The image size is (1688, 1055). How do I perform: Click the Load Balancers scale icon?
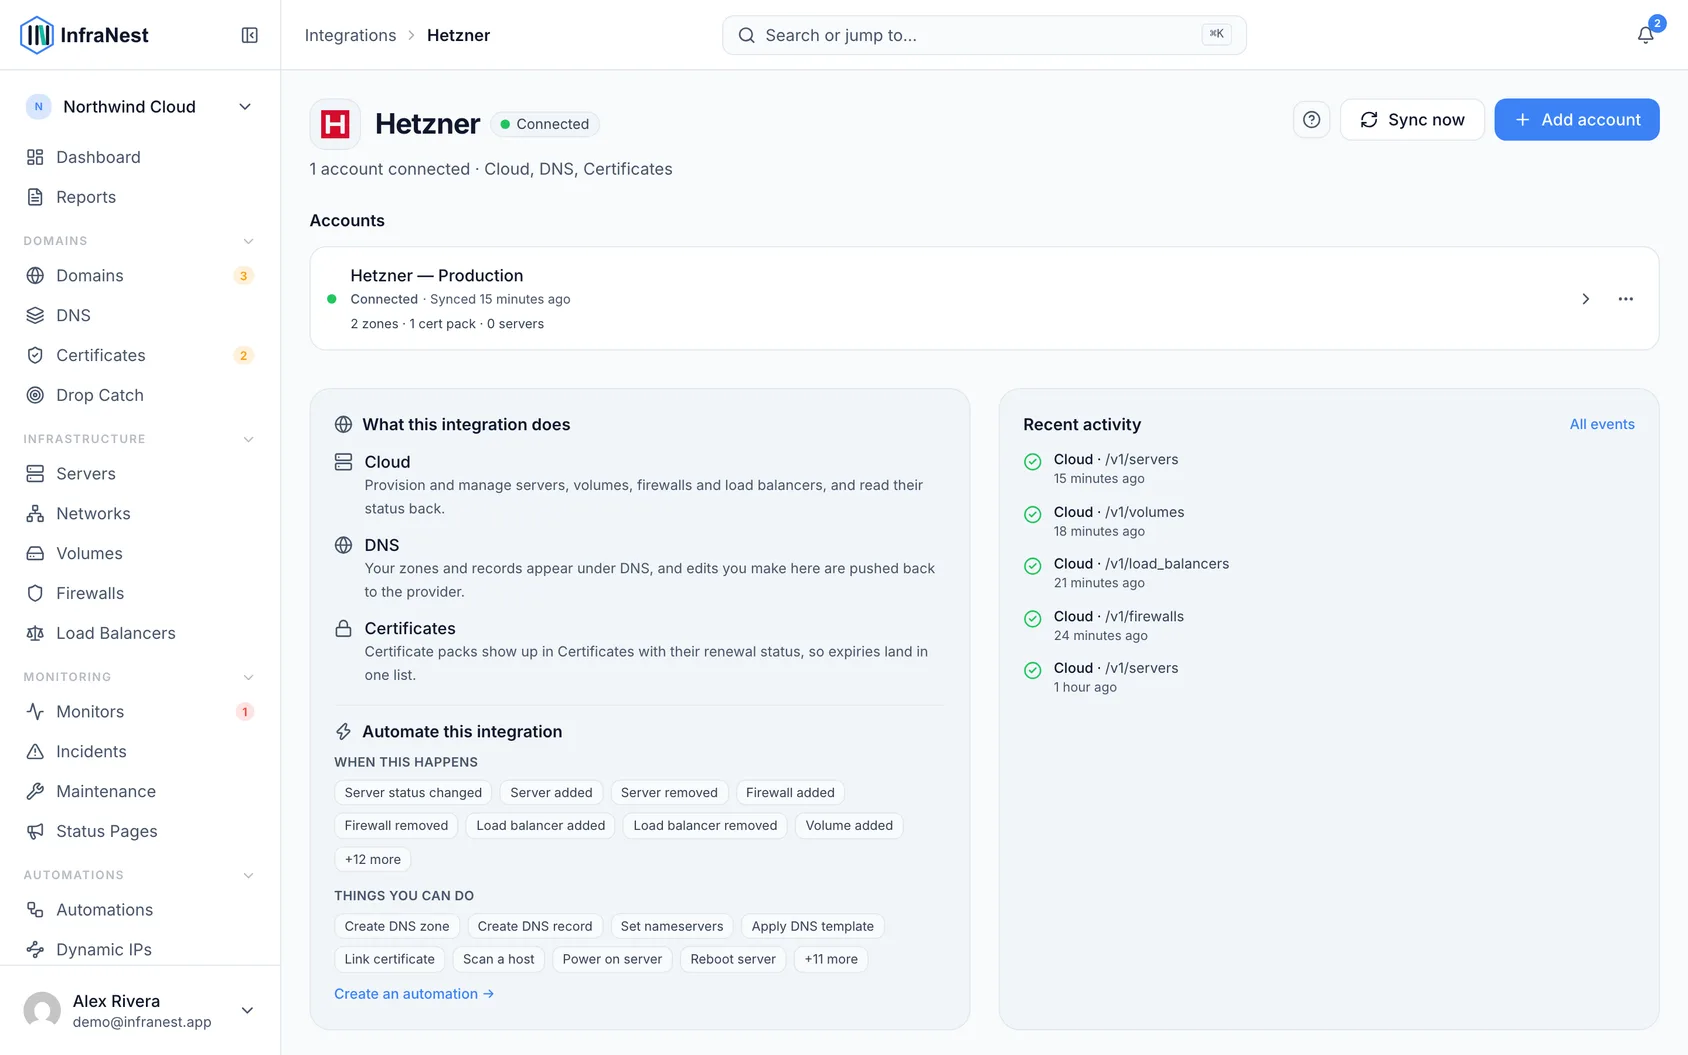(35, 633)
